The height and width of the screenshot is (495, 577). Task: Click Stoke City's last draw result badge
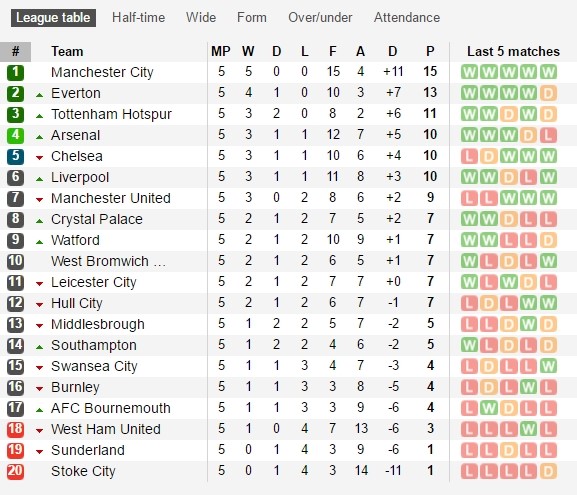[x=548, y=471]
